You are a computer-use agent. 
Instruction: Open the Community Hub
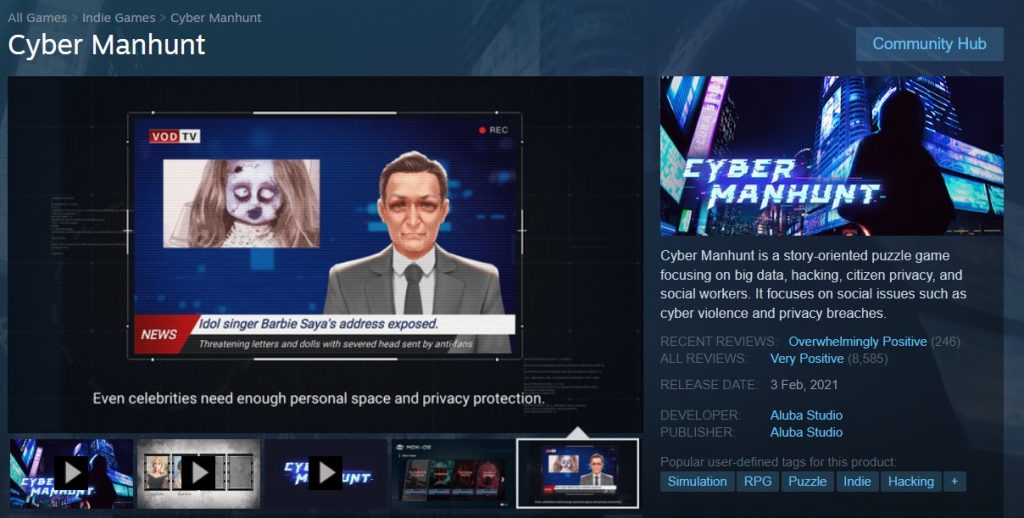pos(929,44)
